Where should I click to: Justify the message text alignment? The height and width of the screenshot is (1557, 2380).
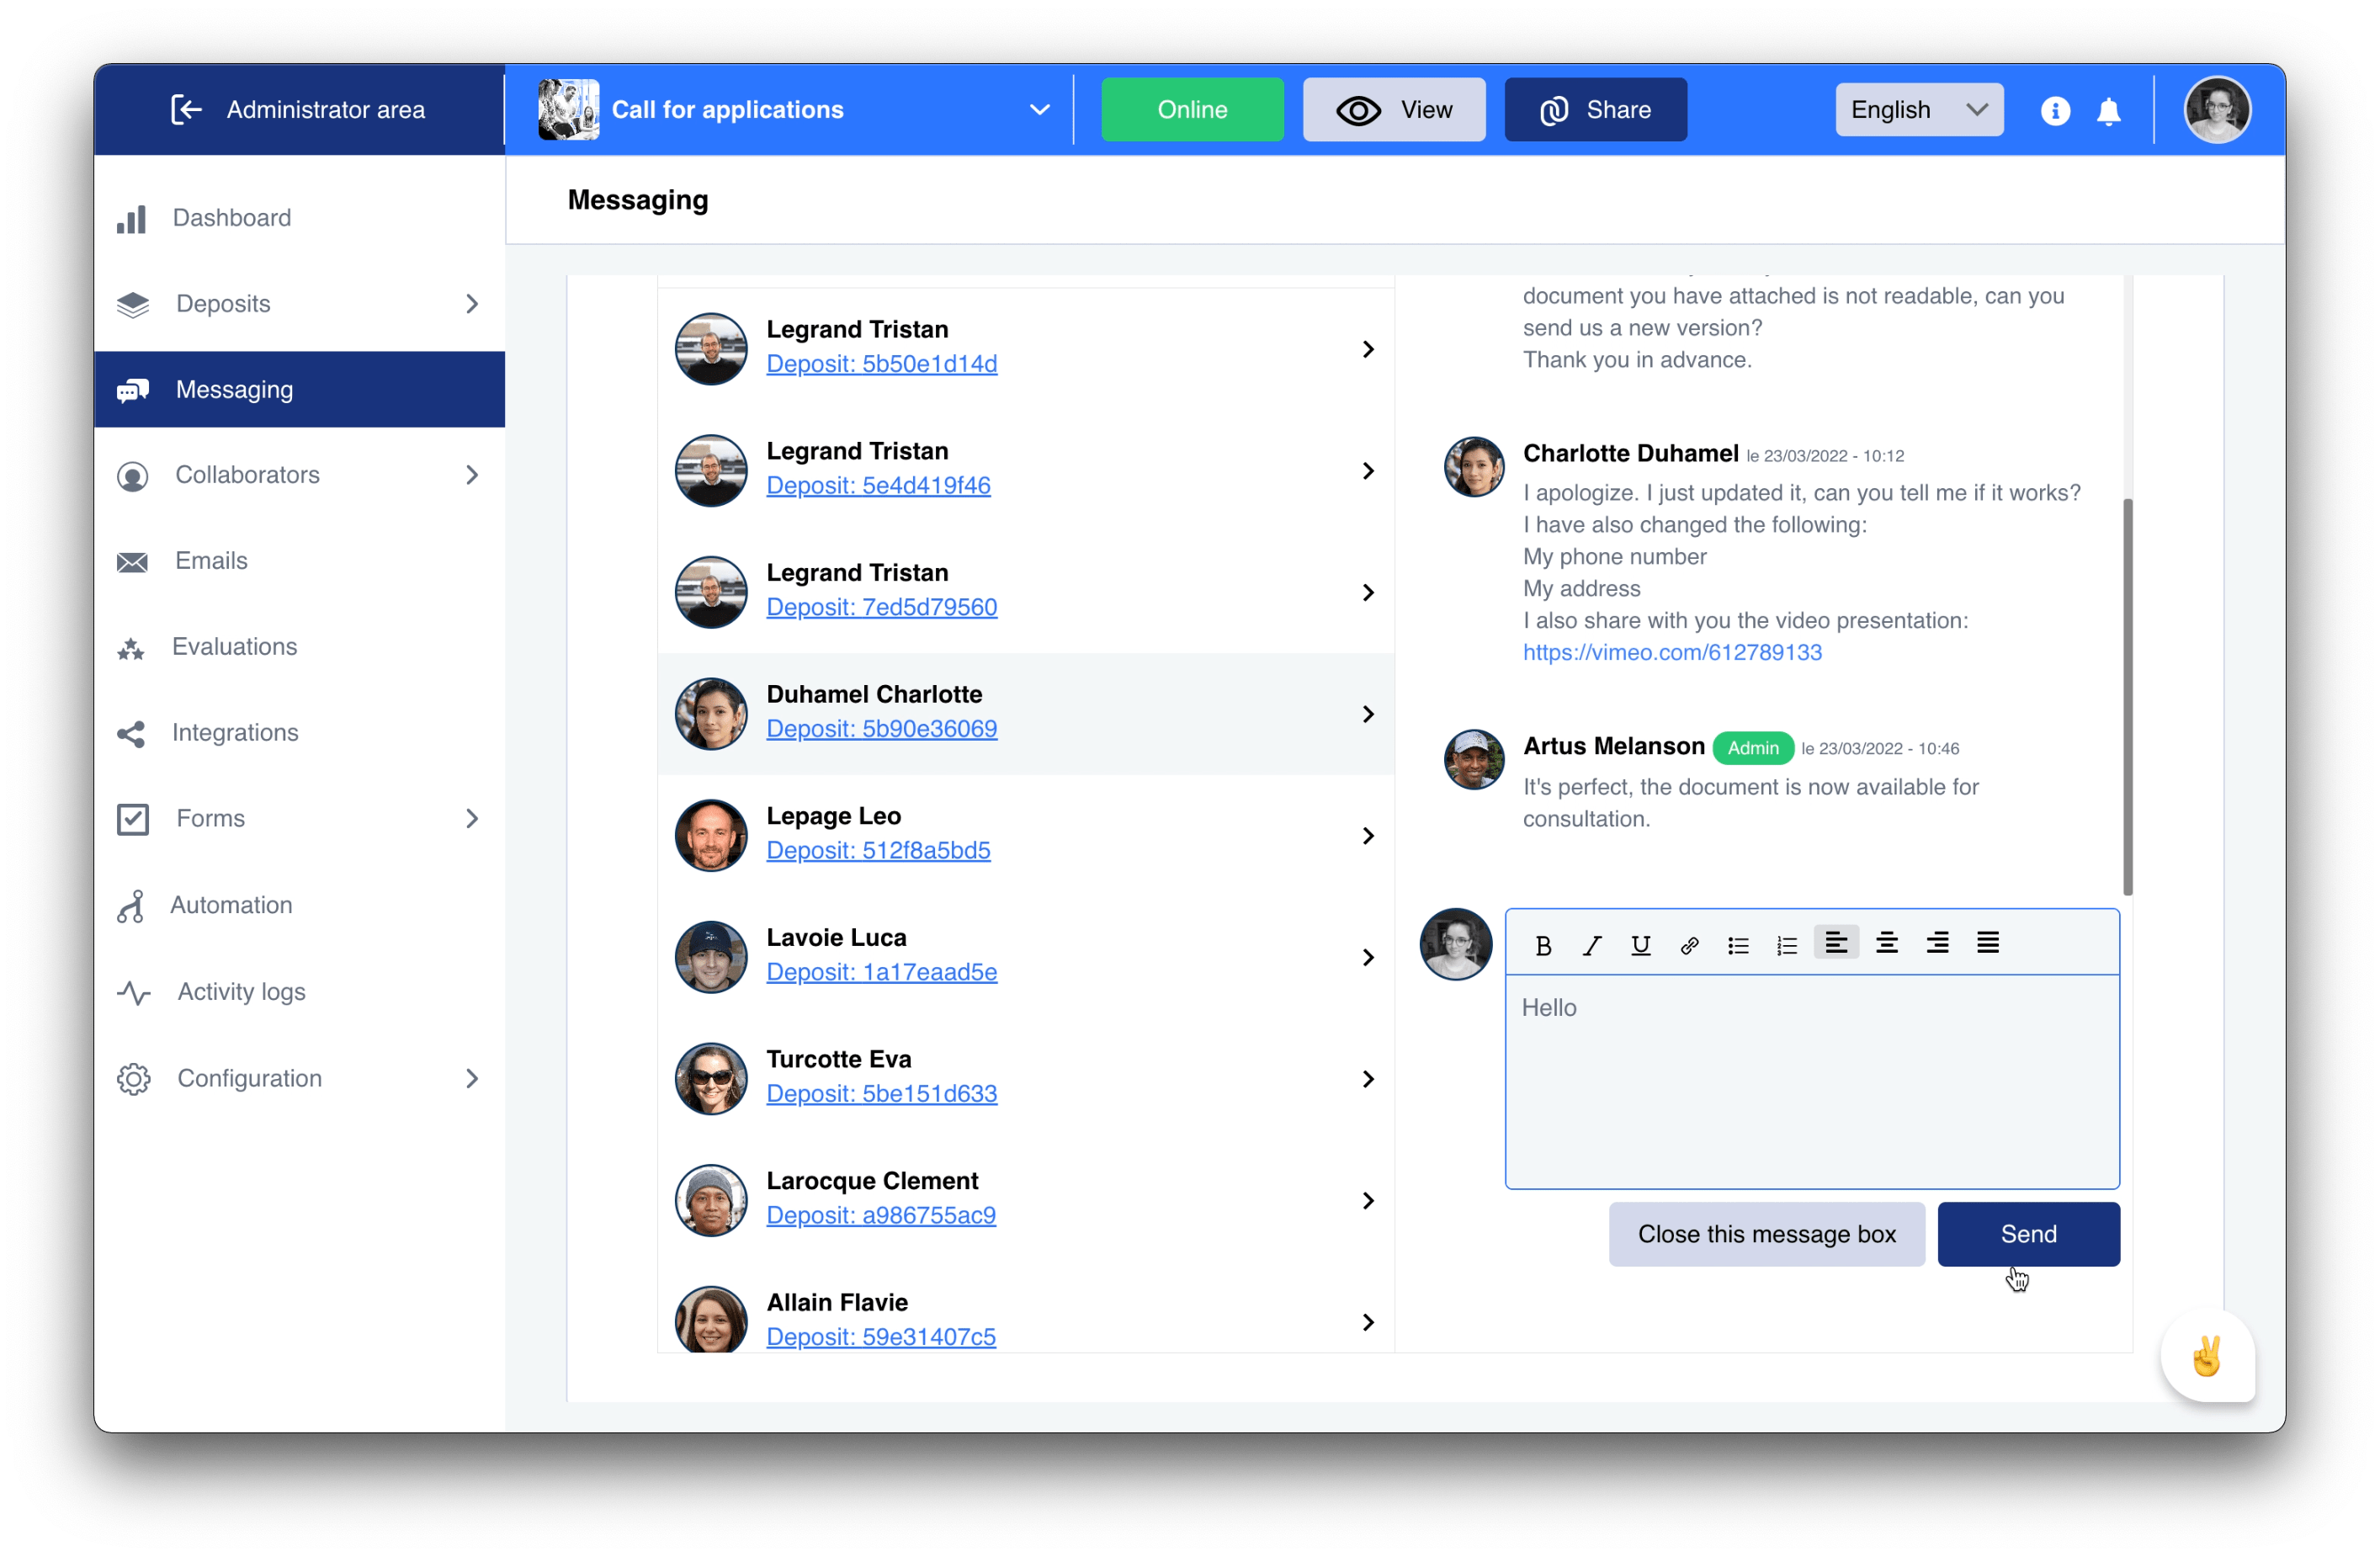click(1987, 943)
